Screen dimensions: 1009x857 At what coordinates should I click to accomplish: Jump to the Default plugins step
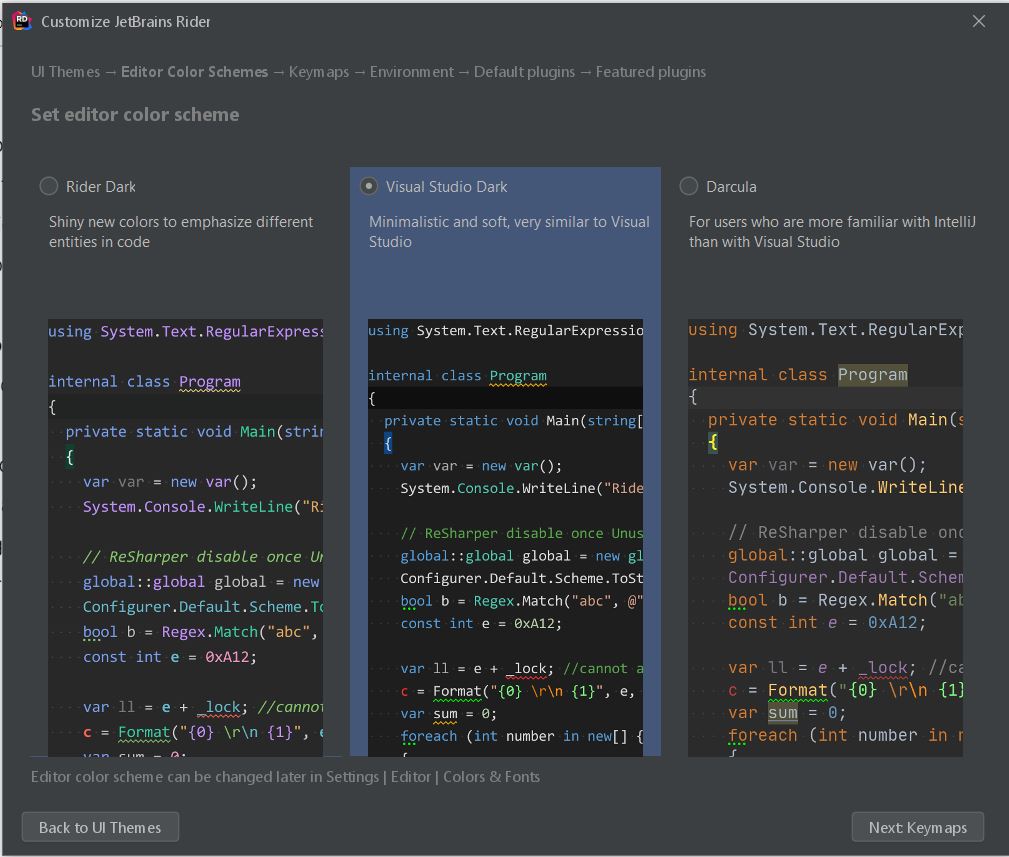coord(523,71)
